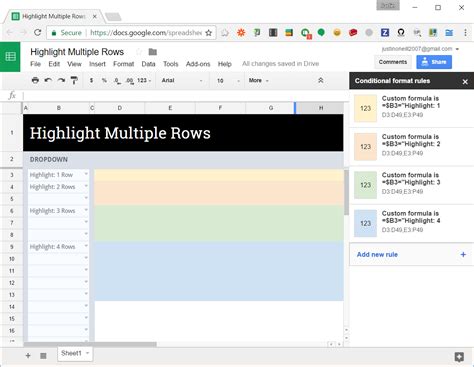Decrease decimal places icon

click(117, 81)
